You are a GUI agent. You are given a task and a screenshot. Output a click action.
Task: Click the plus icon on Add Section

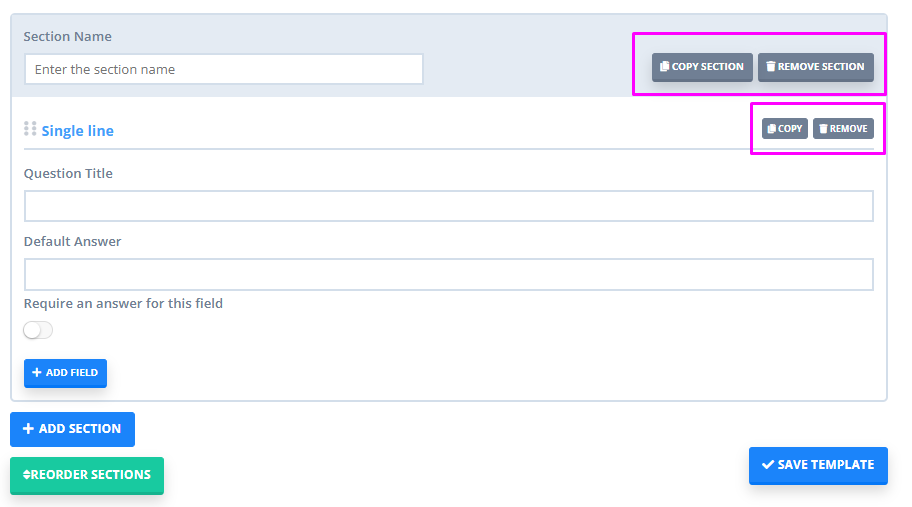click(x=28, y=429)
